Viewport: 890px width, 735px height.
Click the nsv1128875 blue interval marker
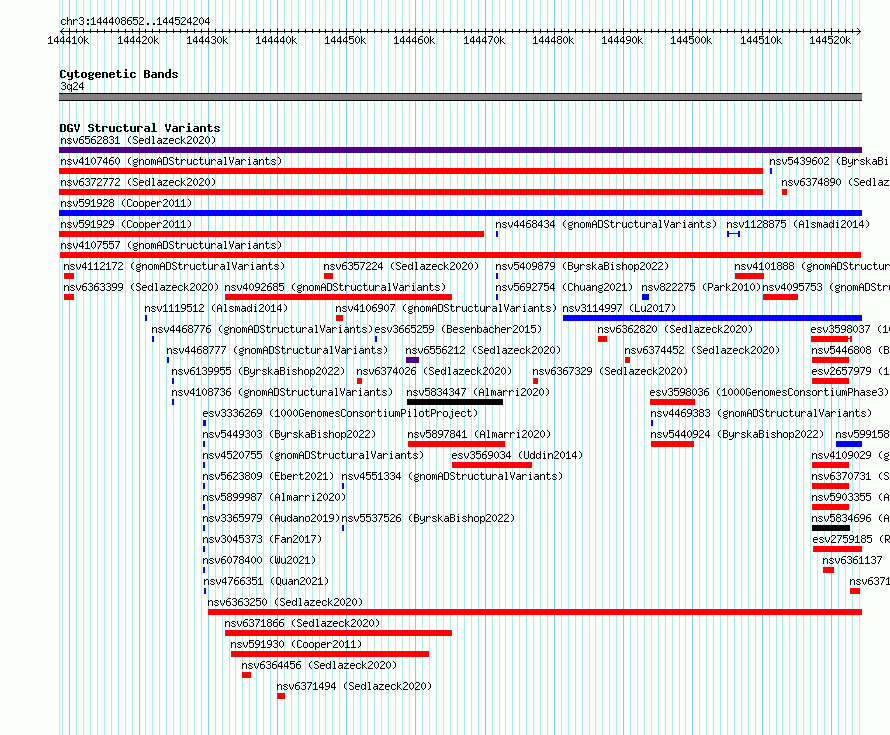(733, 234)
